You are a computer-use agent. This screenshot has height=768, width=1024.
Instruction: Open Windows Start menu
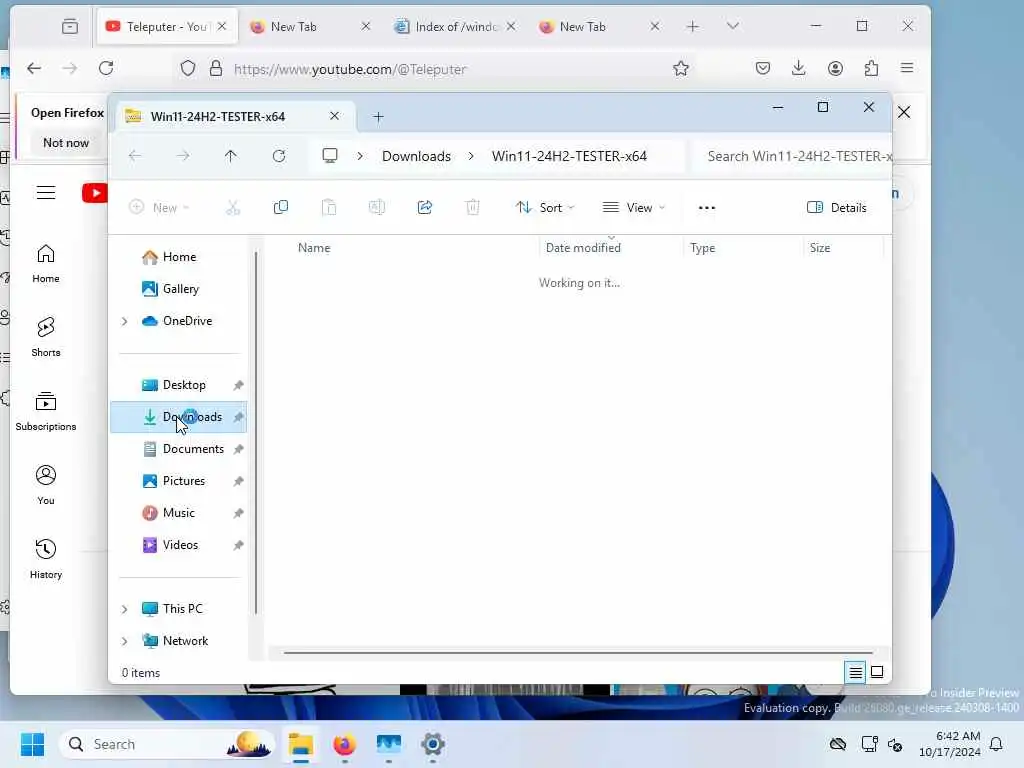pyautogui.click(x=33, y=744)
